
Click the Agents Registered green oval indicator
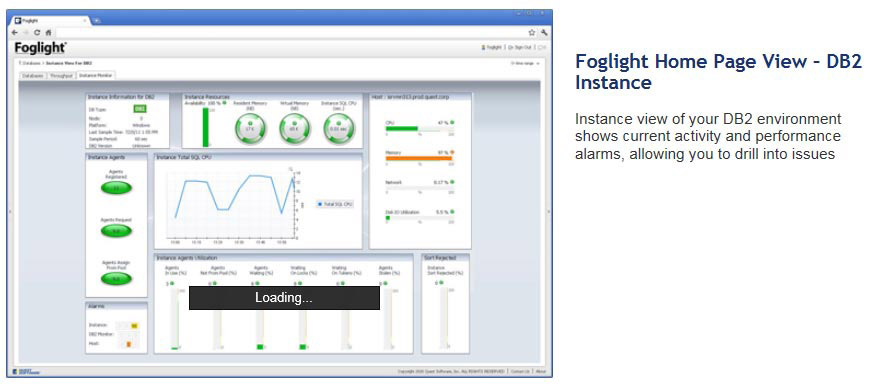pos(117,188)
